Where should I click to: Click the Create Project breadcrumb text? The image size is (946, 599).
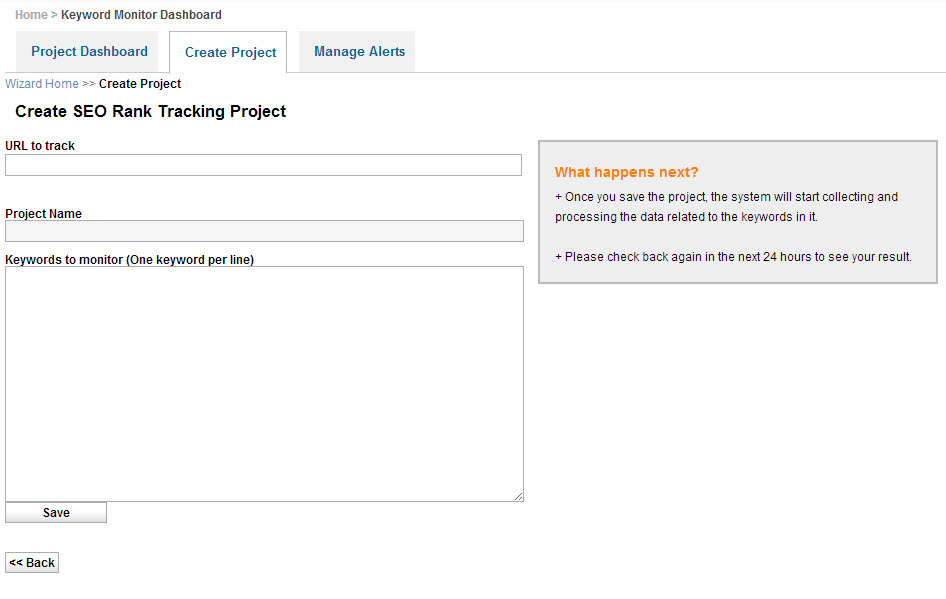[140, 84]
